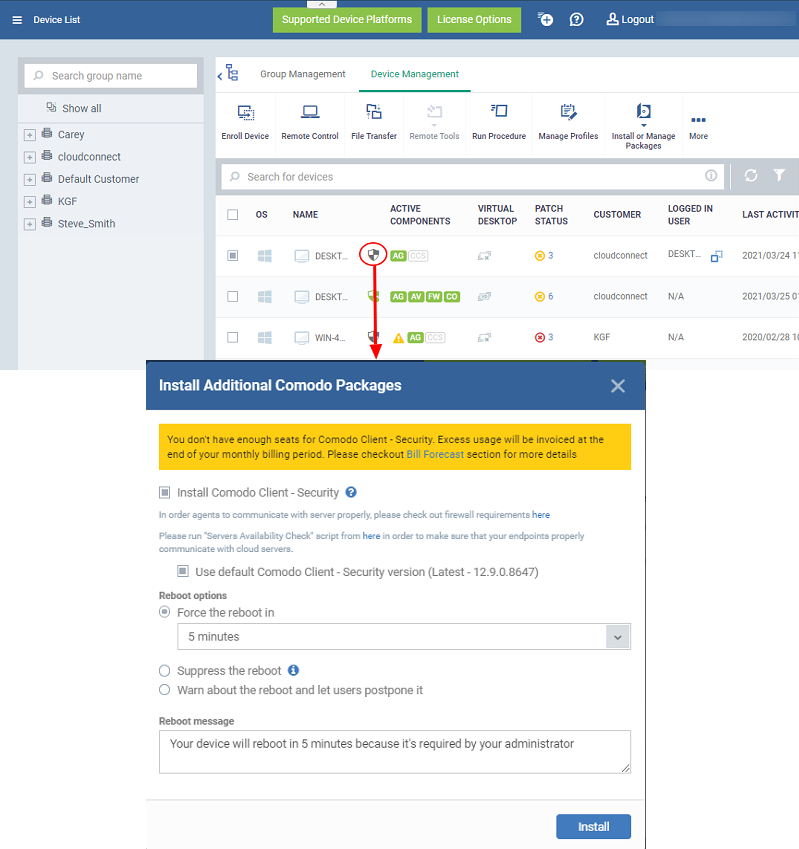Image resolution: width=799 pixels, height=849 pixels.
Task: Collapse the group tree panel icon
Action: pos(228,73)
